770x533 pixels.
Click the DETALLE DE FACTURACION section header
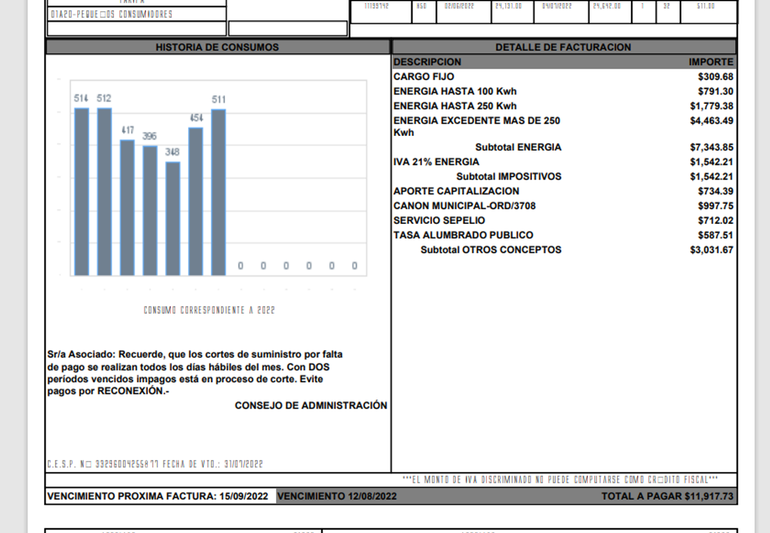[x=563, y=47]
